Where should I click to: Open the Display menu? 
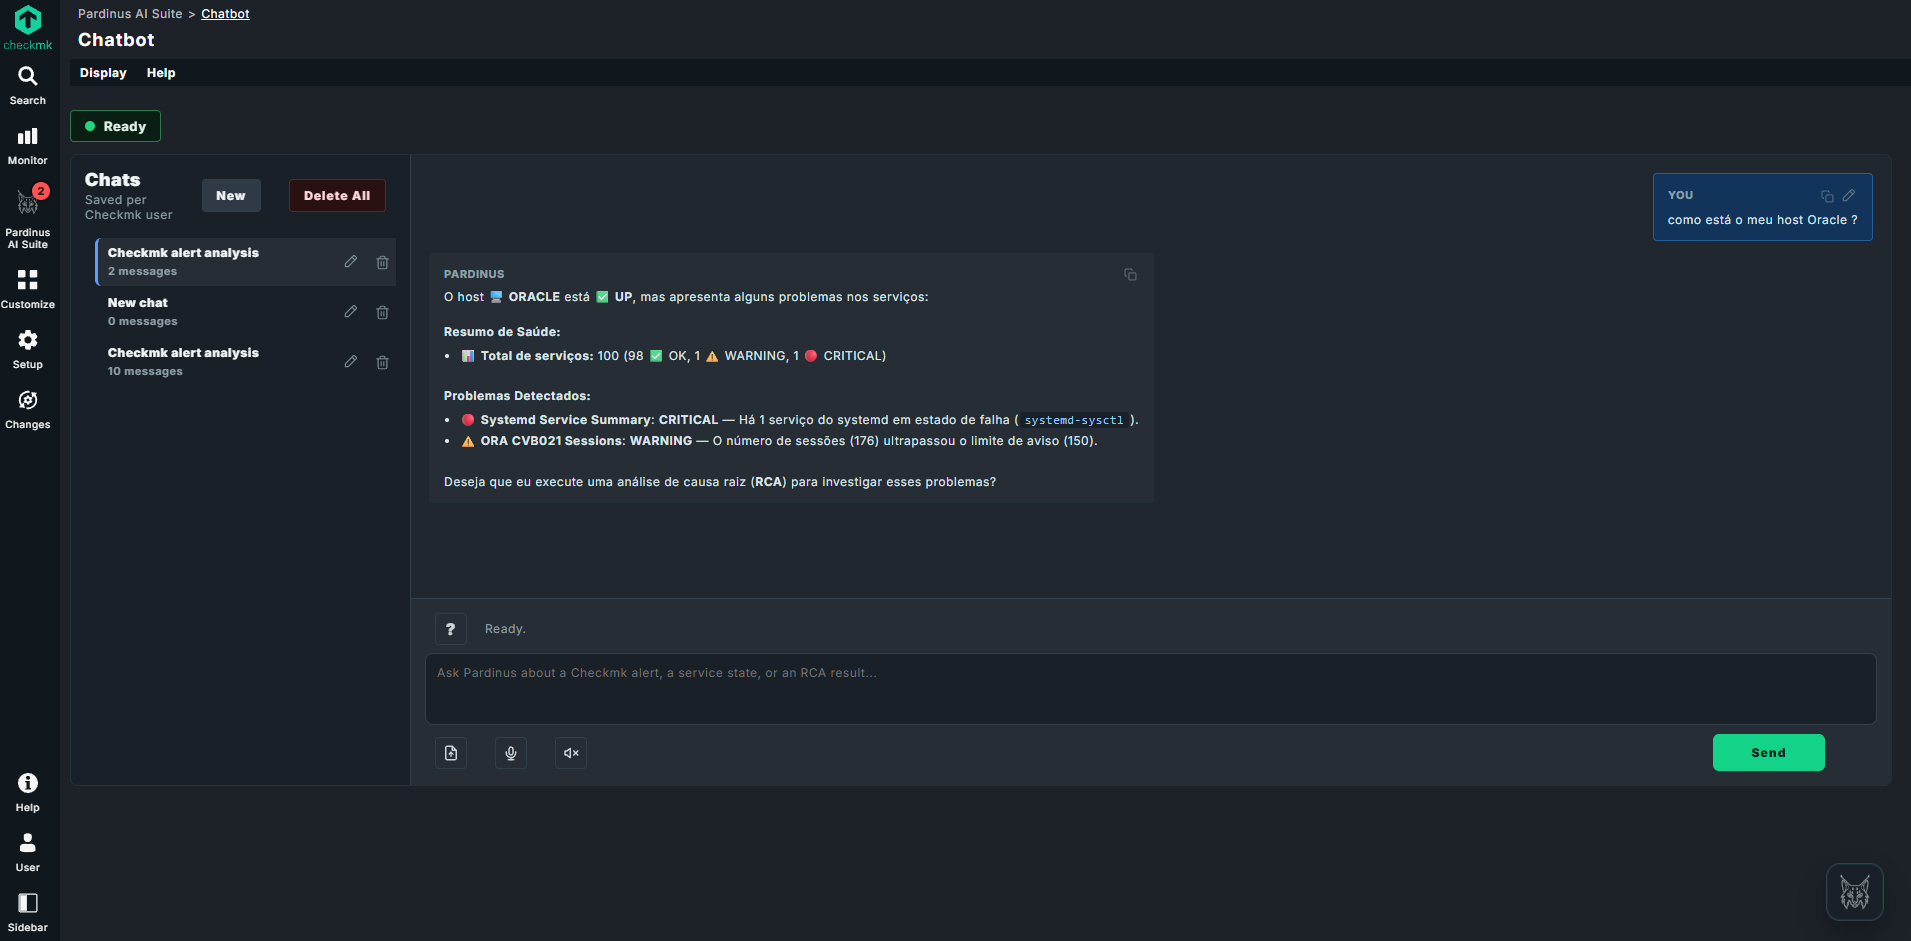click(103, 73)
